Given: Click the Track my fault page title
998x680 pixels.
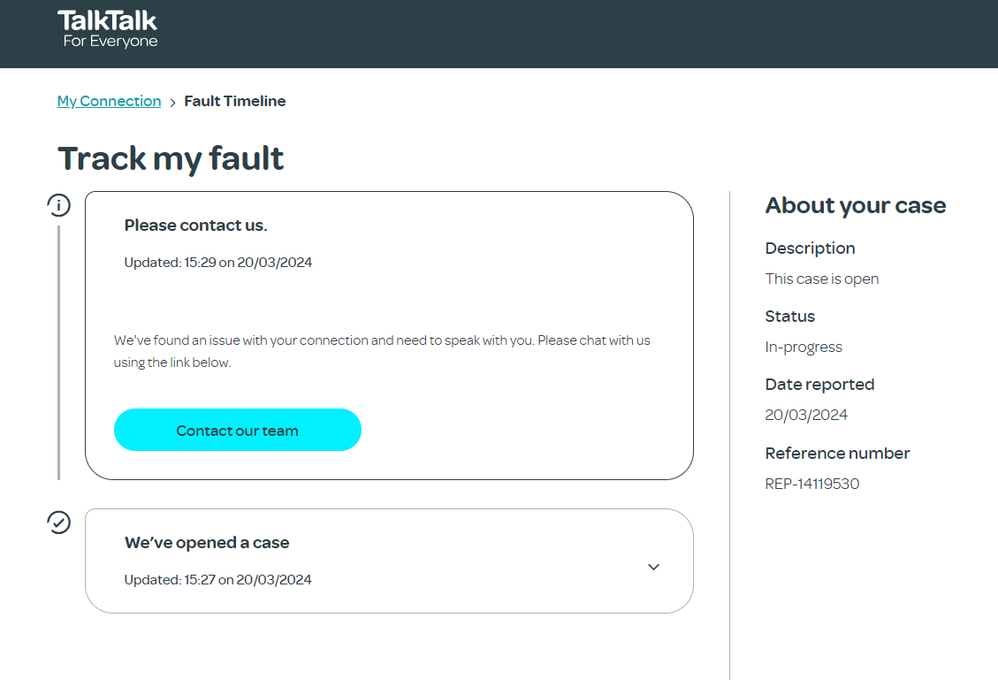Looking at the screenshot, I should click(x=170, y=158).
